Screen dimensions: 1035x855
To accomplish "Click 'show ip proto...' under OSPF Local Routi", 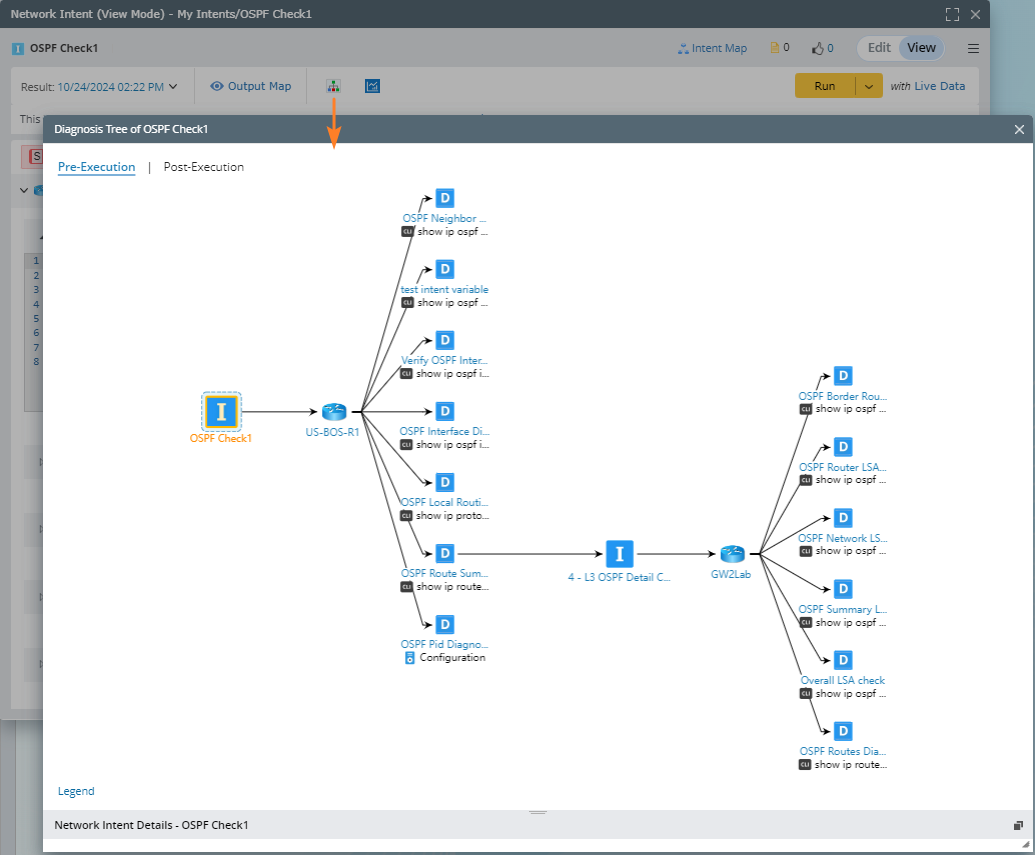I will [452, 516].
